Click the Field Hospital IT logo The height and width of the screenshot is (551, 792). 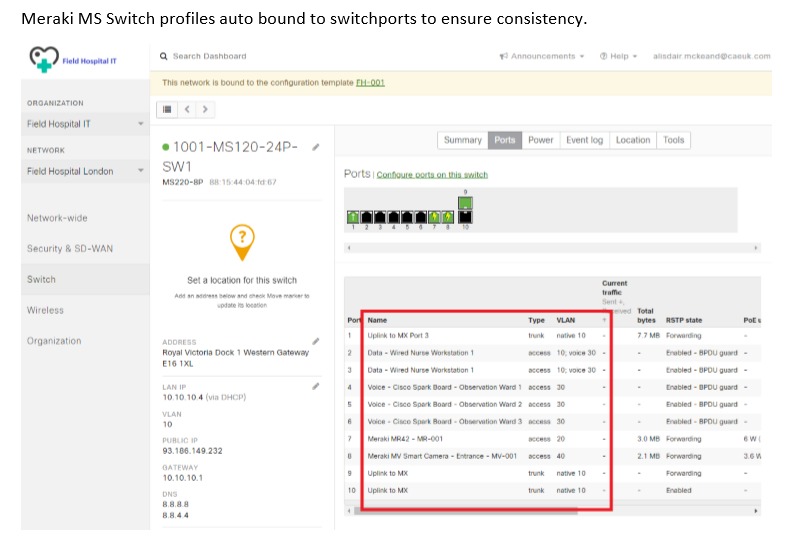(x=73, y=60)
